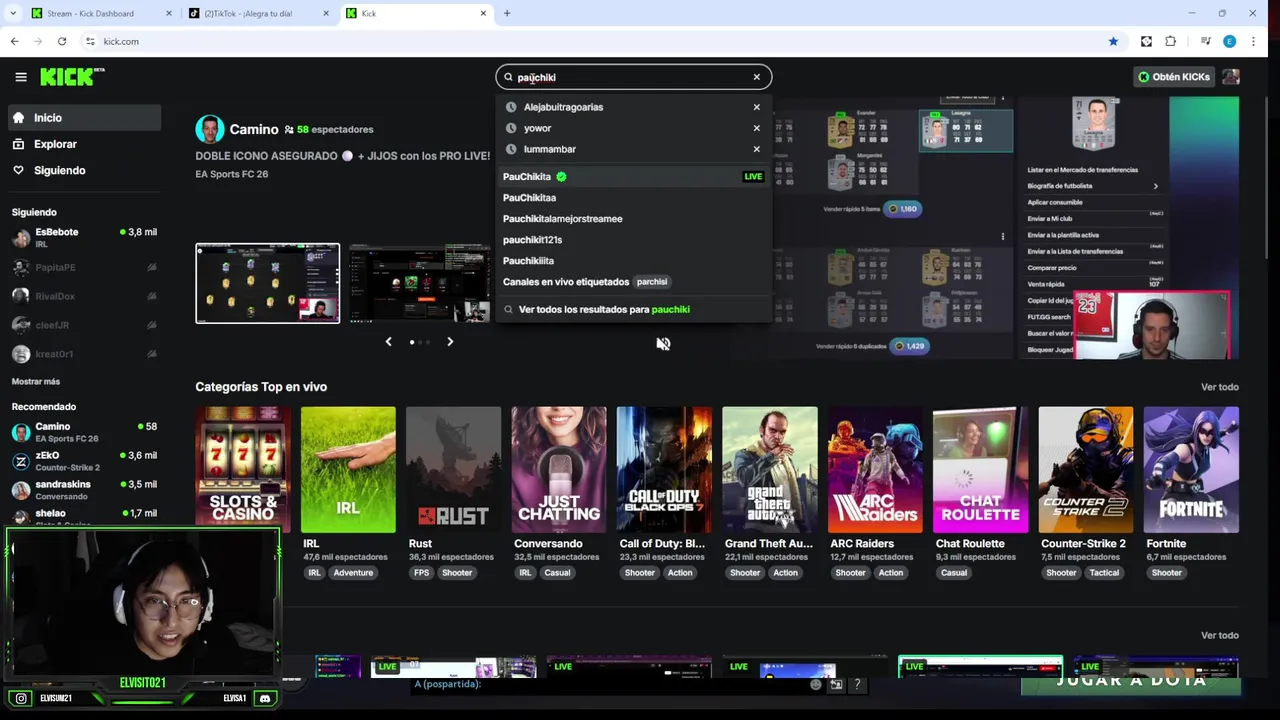Image resolution: width=1280 pixels, height=720 pixels.
Task: Open recommended channel Camino
Action: point(84,432)
